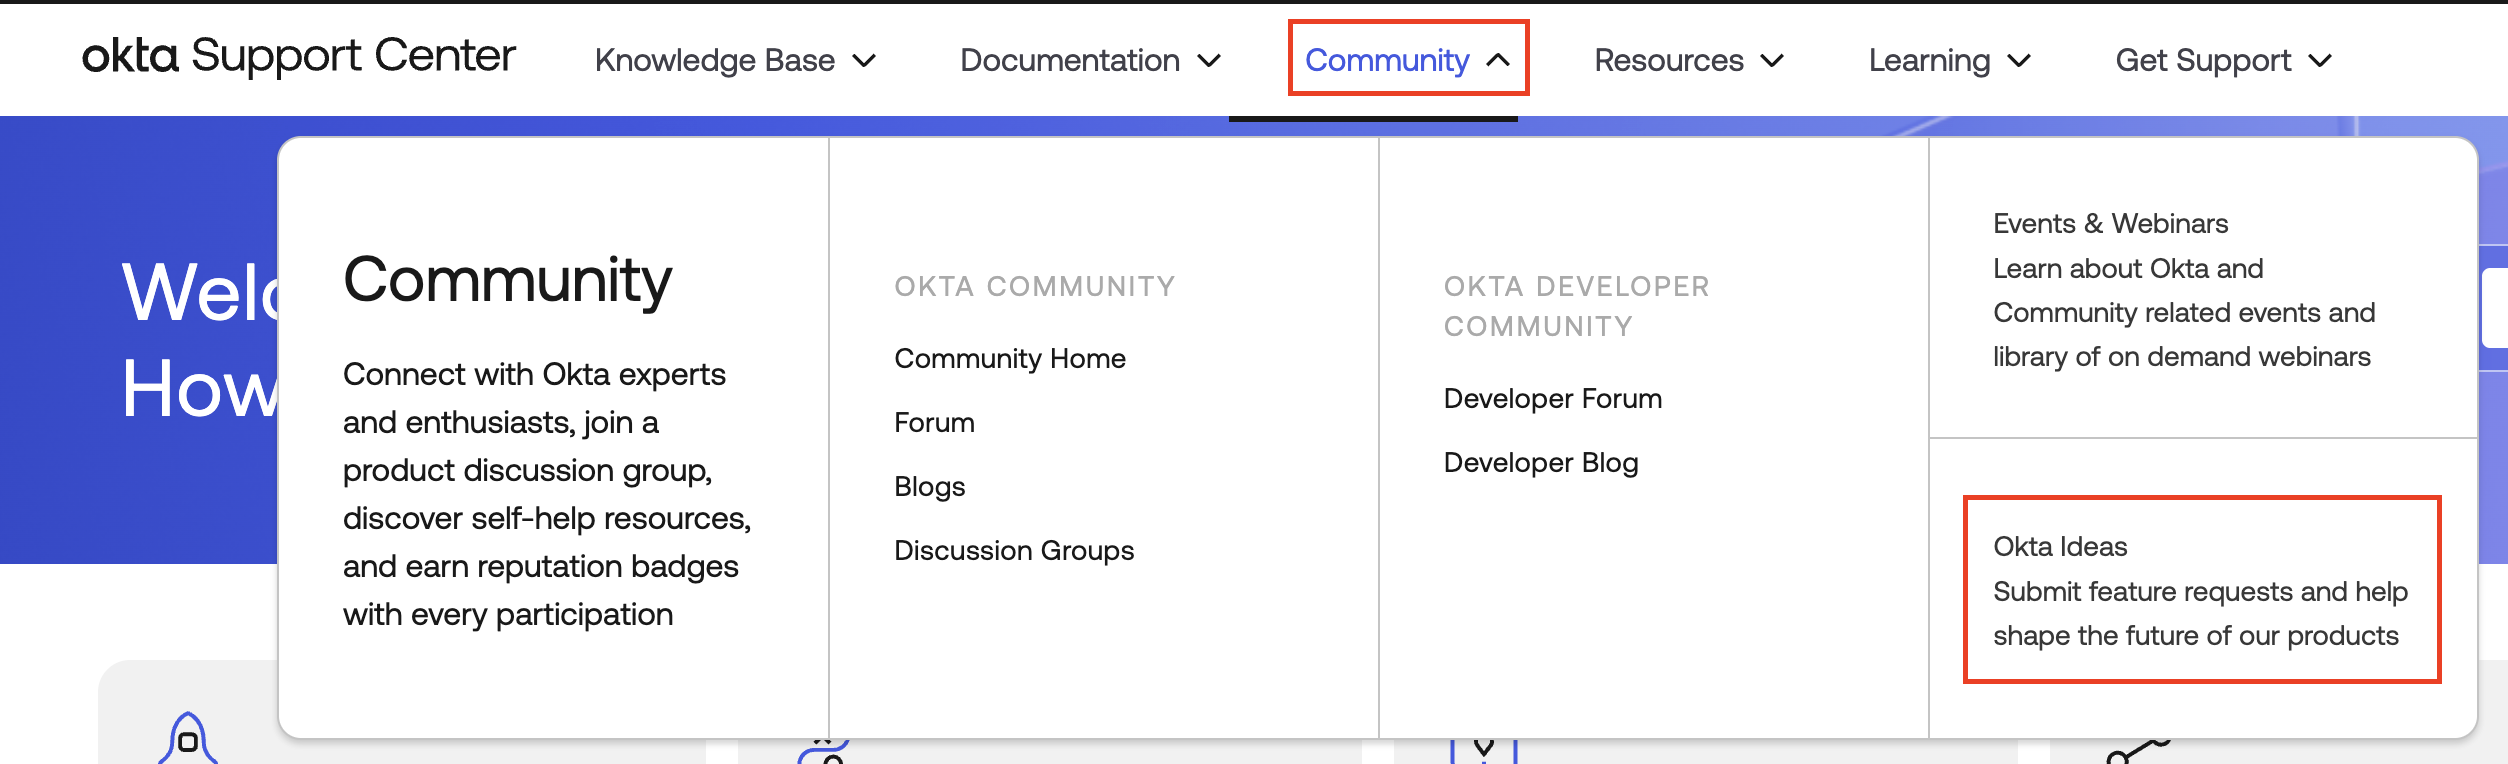Click the Learning chevron arrow
Screen dimensions: 2508x764
2019,61
